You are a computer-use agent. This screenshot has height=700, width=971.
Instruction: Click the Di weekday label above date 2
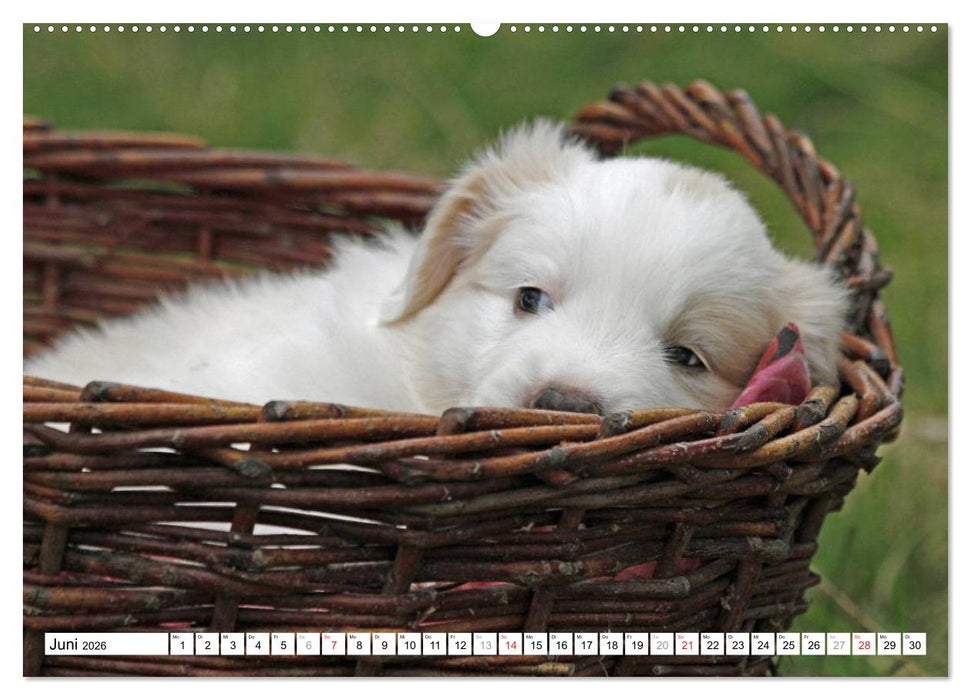201,637
